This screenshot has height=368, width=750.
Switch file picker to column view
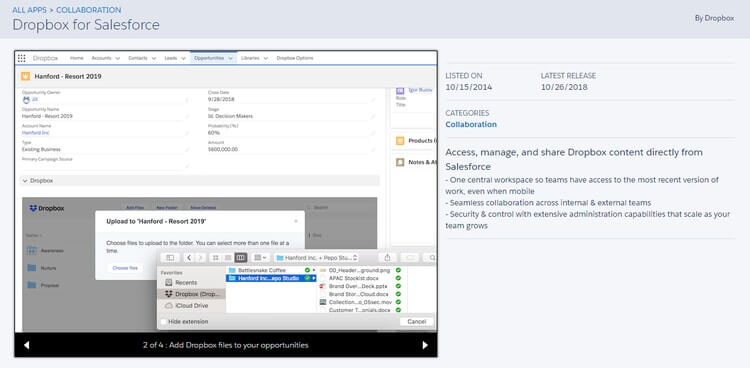click(x=241, y=258)
